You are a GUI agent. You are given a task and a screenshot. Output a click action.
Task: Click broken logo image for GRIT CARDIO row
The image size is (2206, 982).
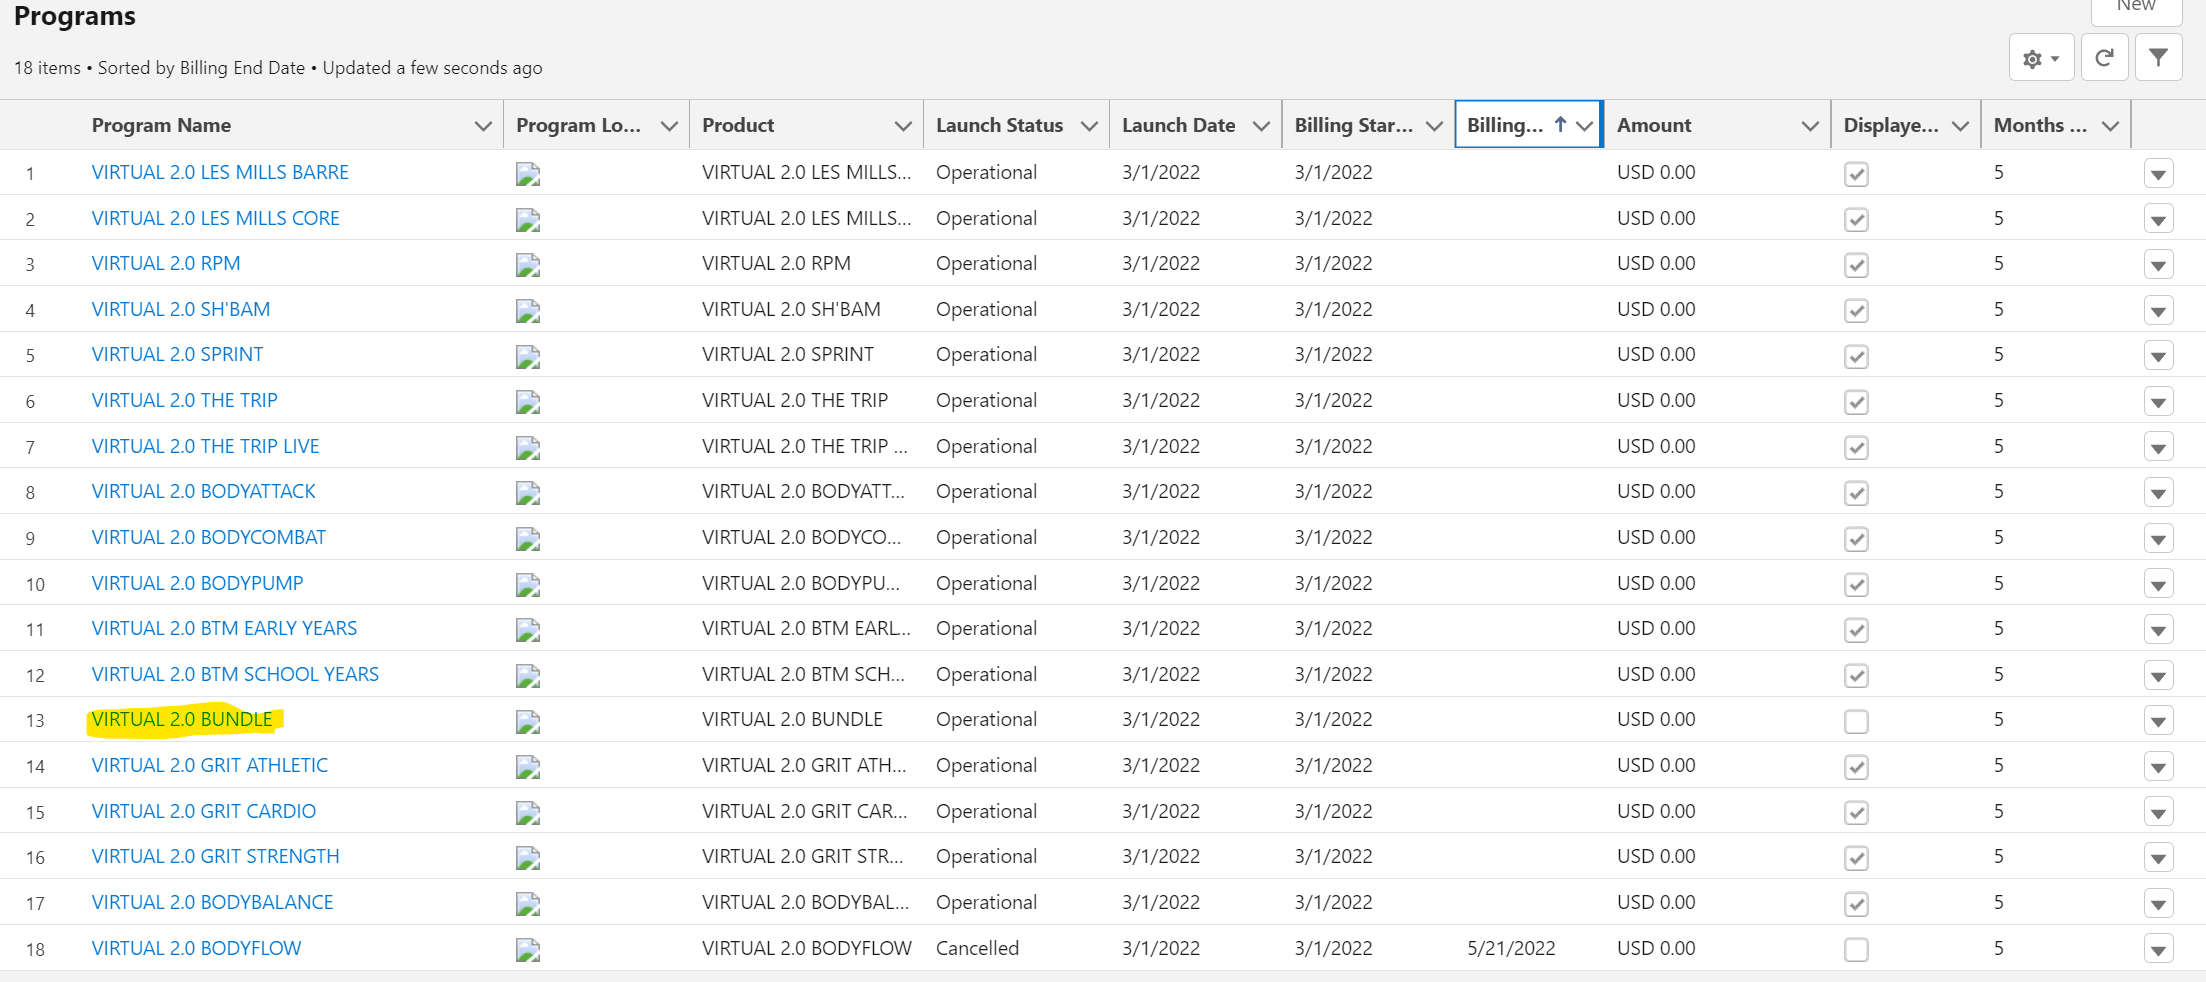[x=528, y=813]
